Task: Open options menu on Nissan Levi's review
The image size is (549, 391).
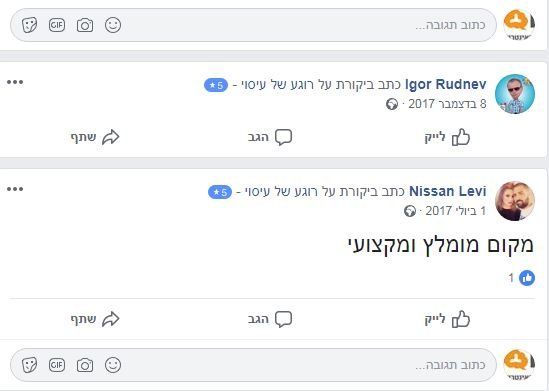Action: (15, 189)
